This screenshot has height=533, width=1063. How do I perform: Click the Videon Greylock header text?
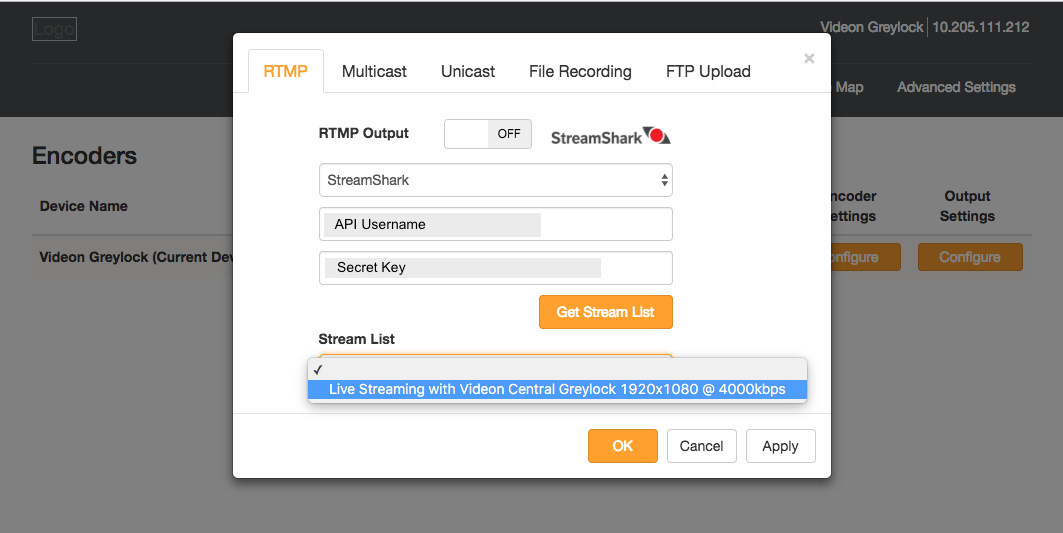[872, 27]
